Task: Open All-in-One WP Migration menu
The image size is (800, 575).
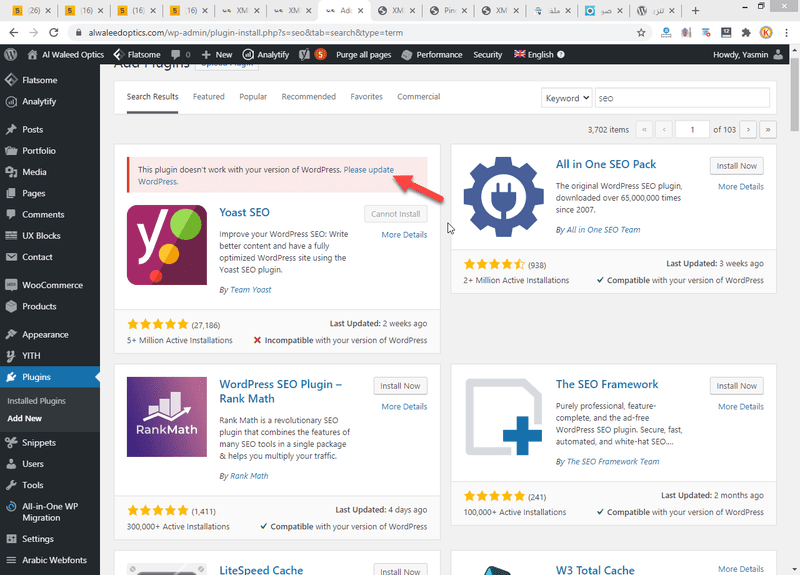Action: [49, 512]
